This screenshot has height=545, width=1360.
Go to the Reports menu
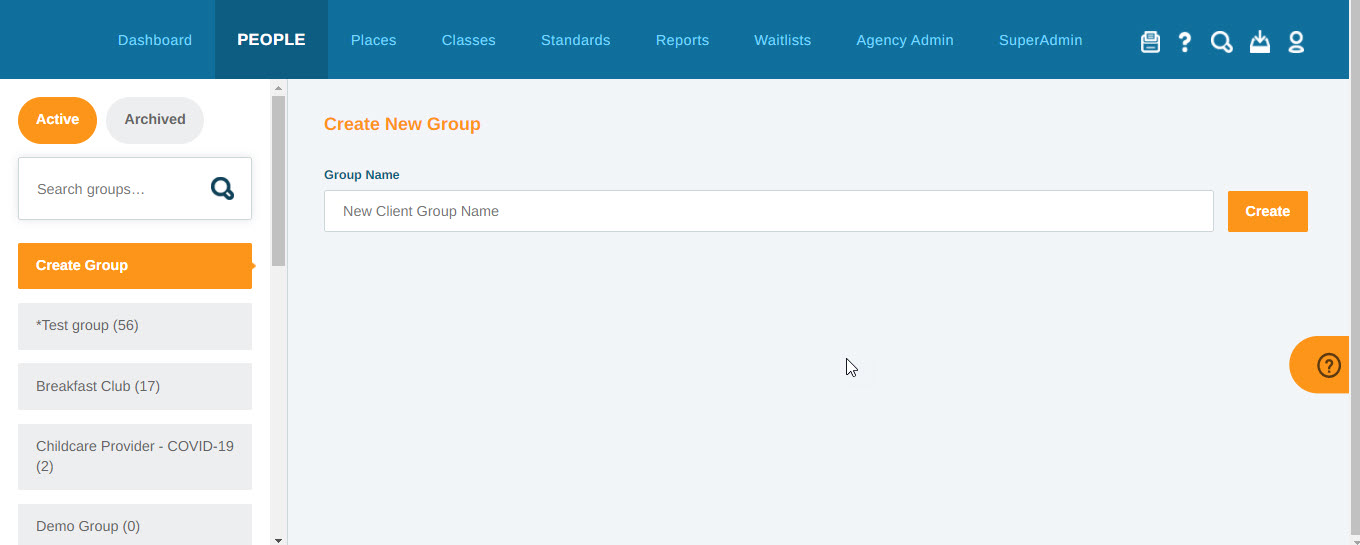point(682,40)
